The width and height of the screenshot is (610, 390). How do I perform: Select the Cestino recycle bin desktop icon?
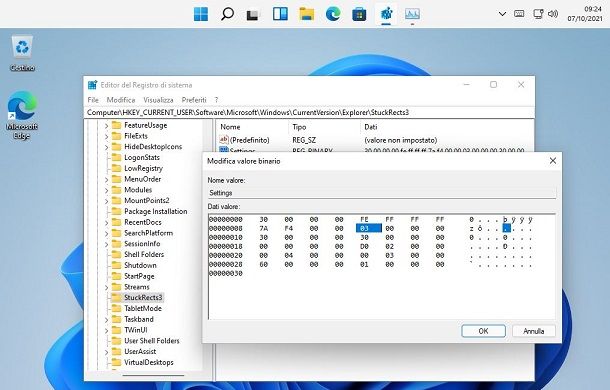tap(22, 53)
